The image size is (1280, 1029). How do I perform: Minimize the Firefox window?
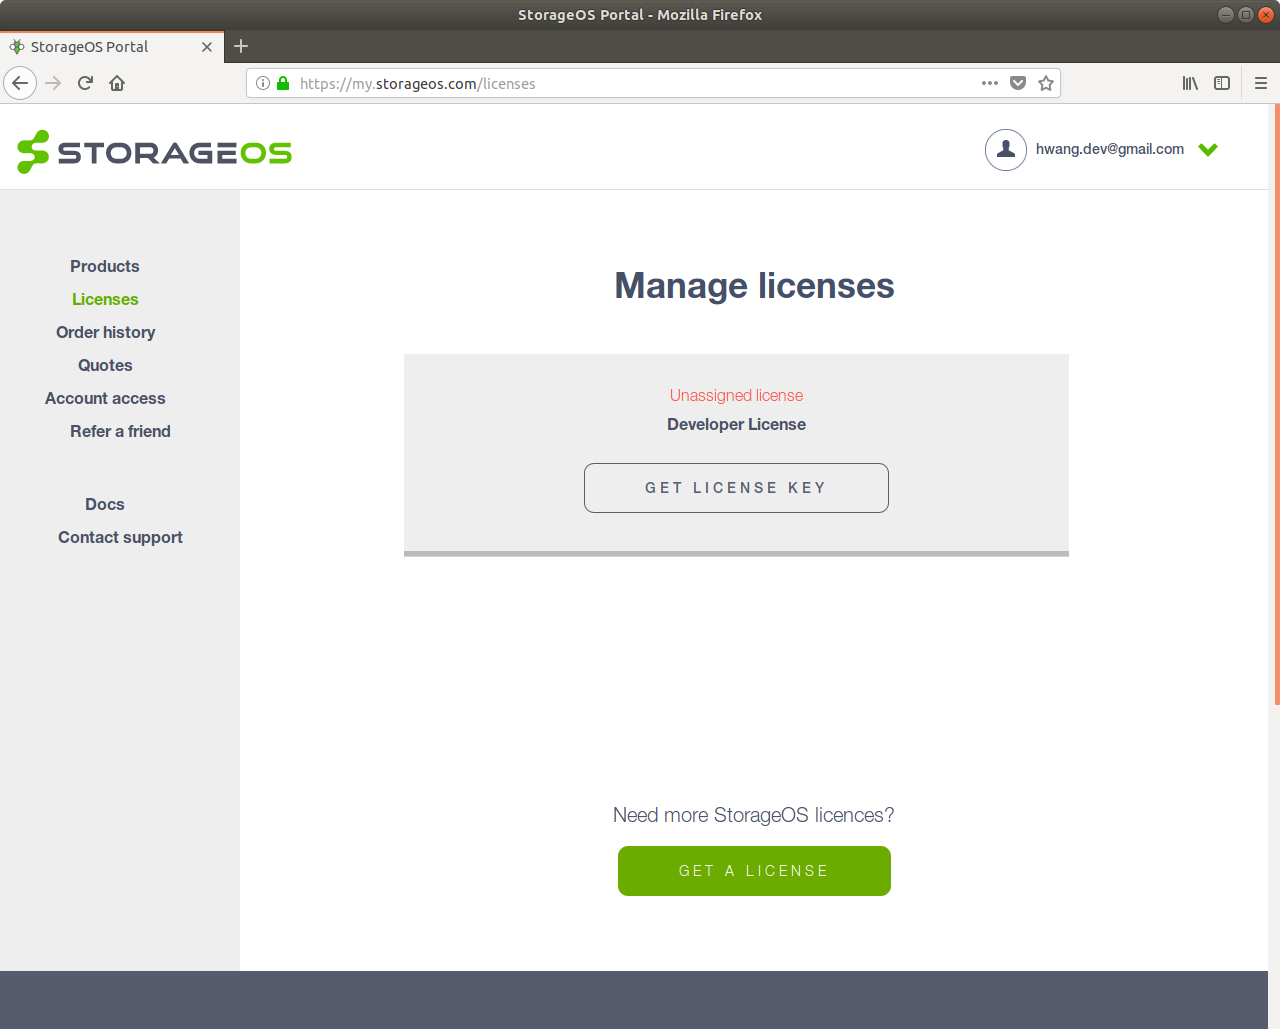1225,15
